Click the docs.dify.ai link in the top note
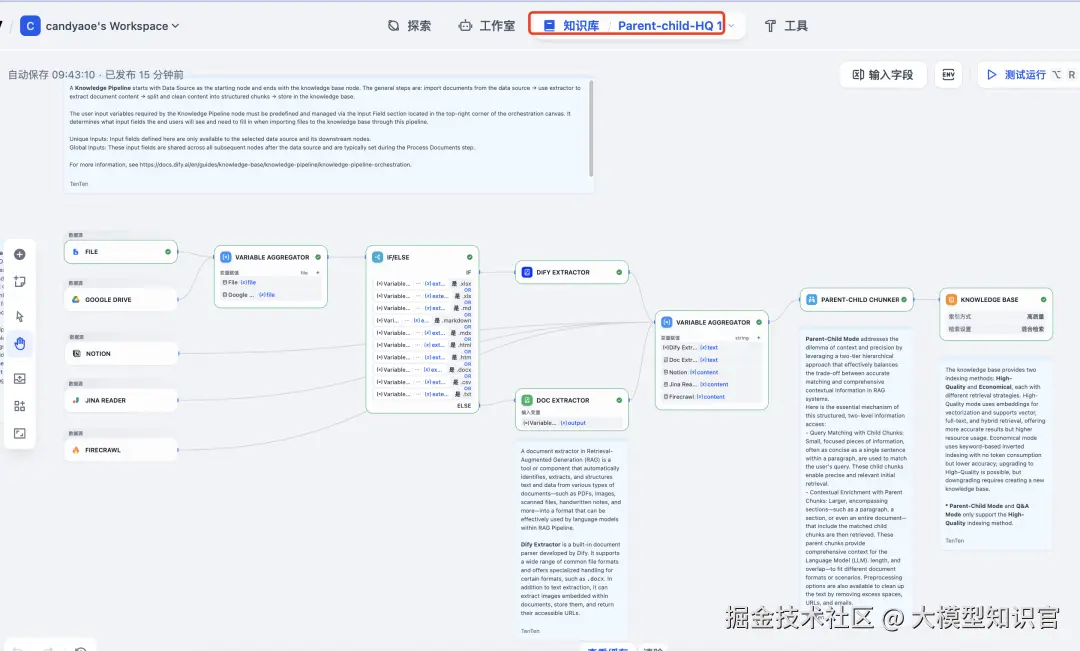This screenshot has height=651, width=1080. tap(275, 165)
